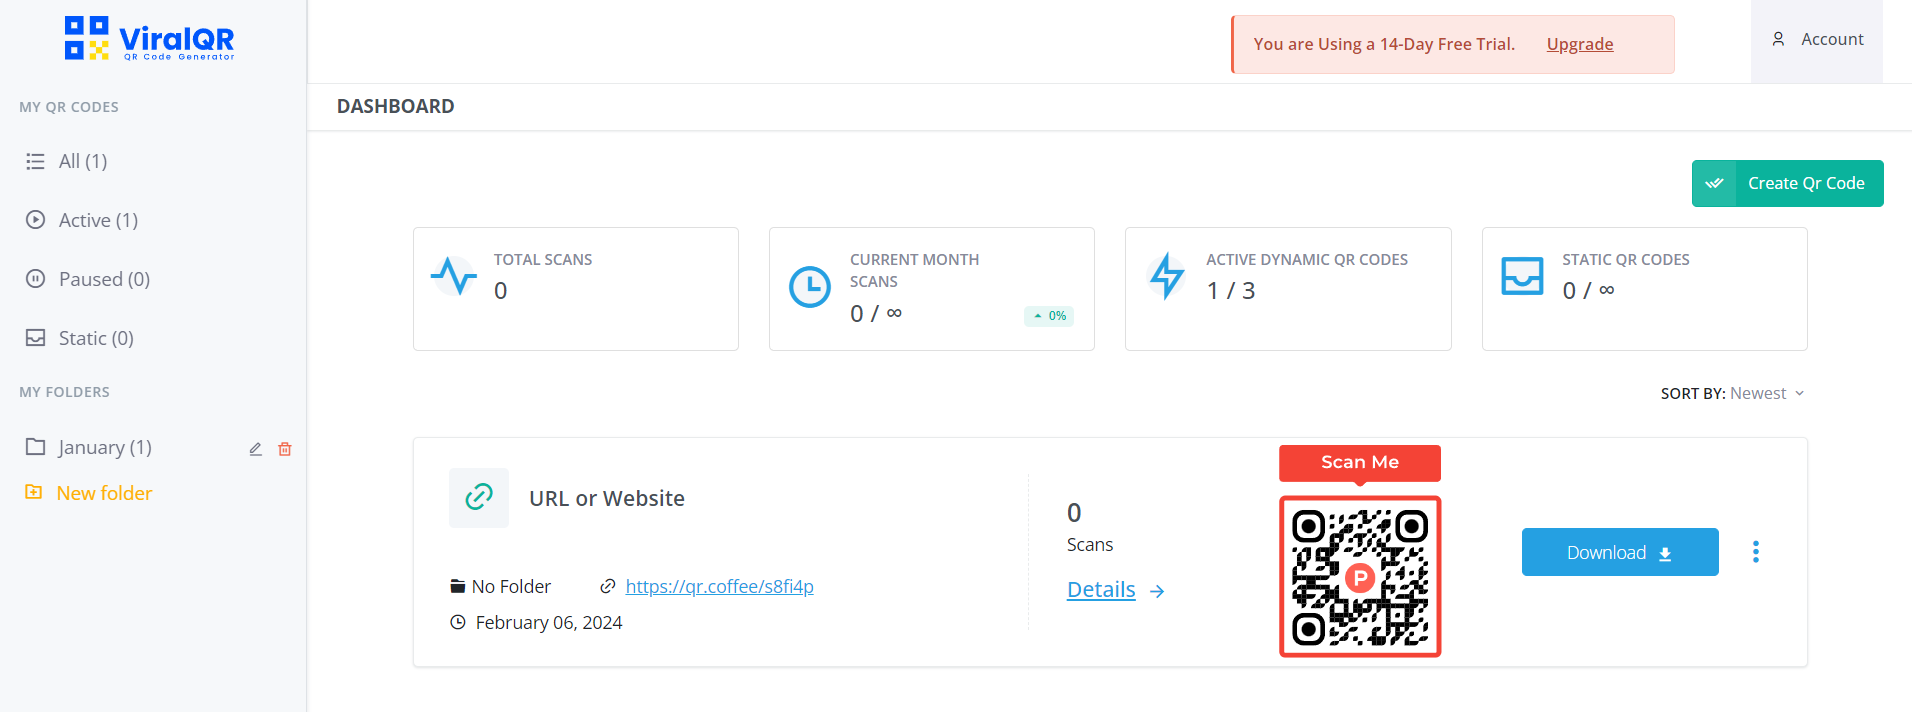This screenshot has height=712, width=1912.
Task: Click the TOTAL SCANS label
Action: coord(543,259)
